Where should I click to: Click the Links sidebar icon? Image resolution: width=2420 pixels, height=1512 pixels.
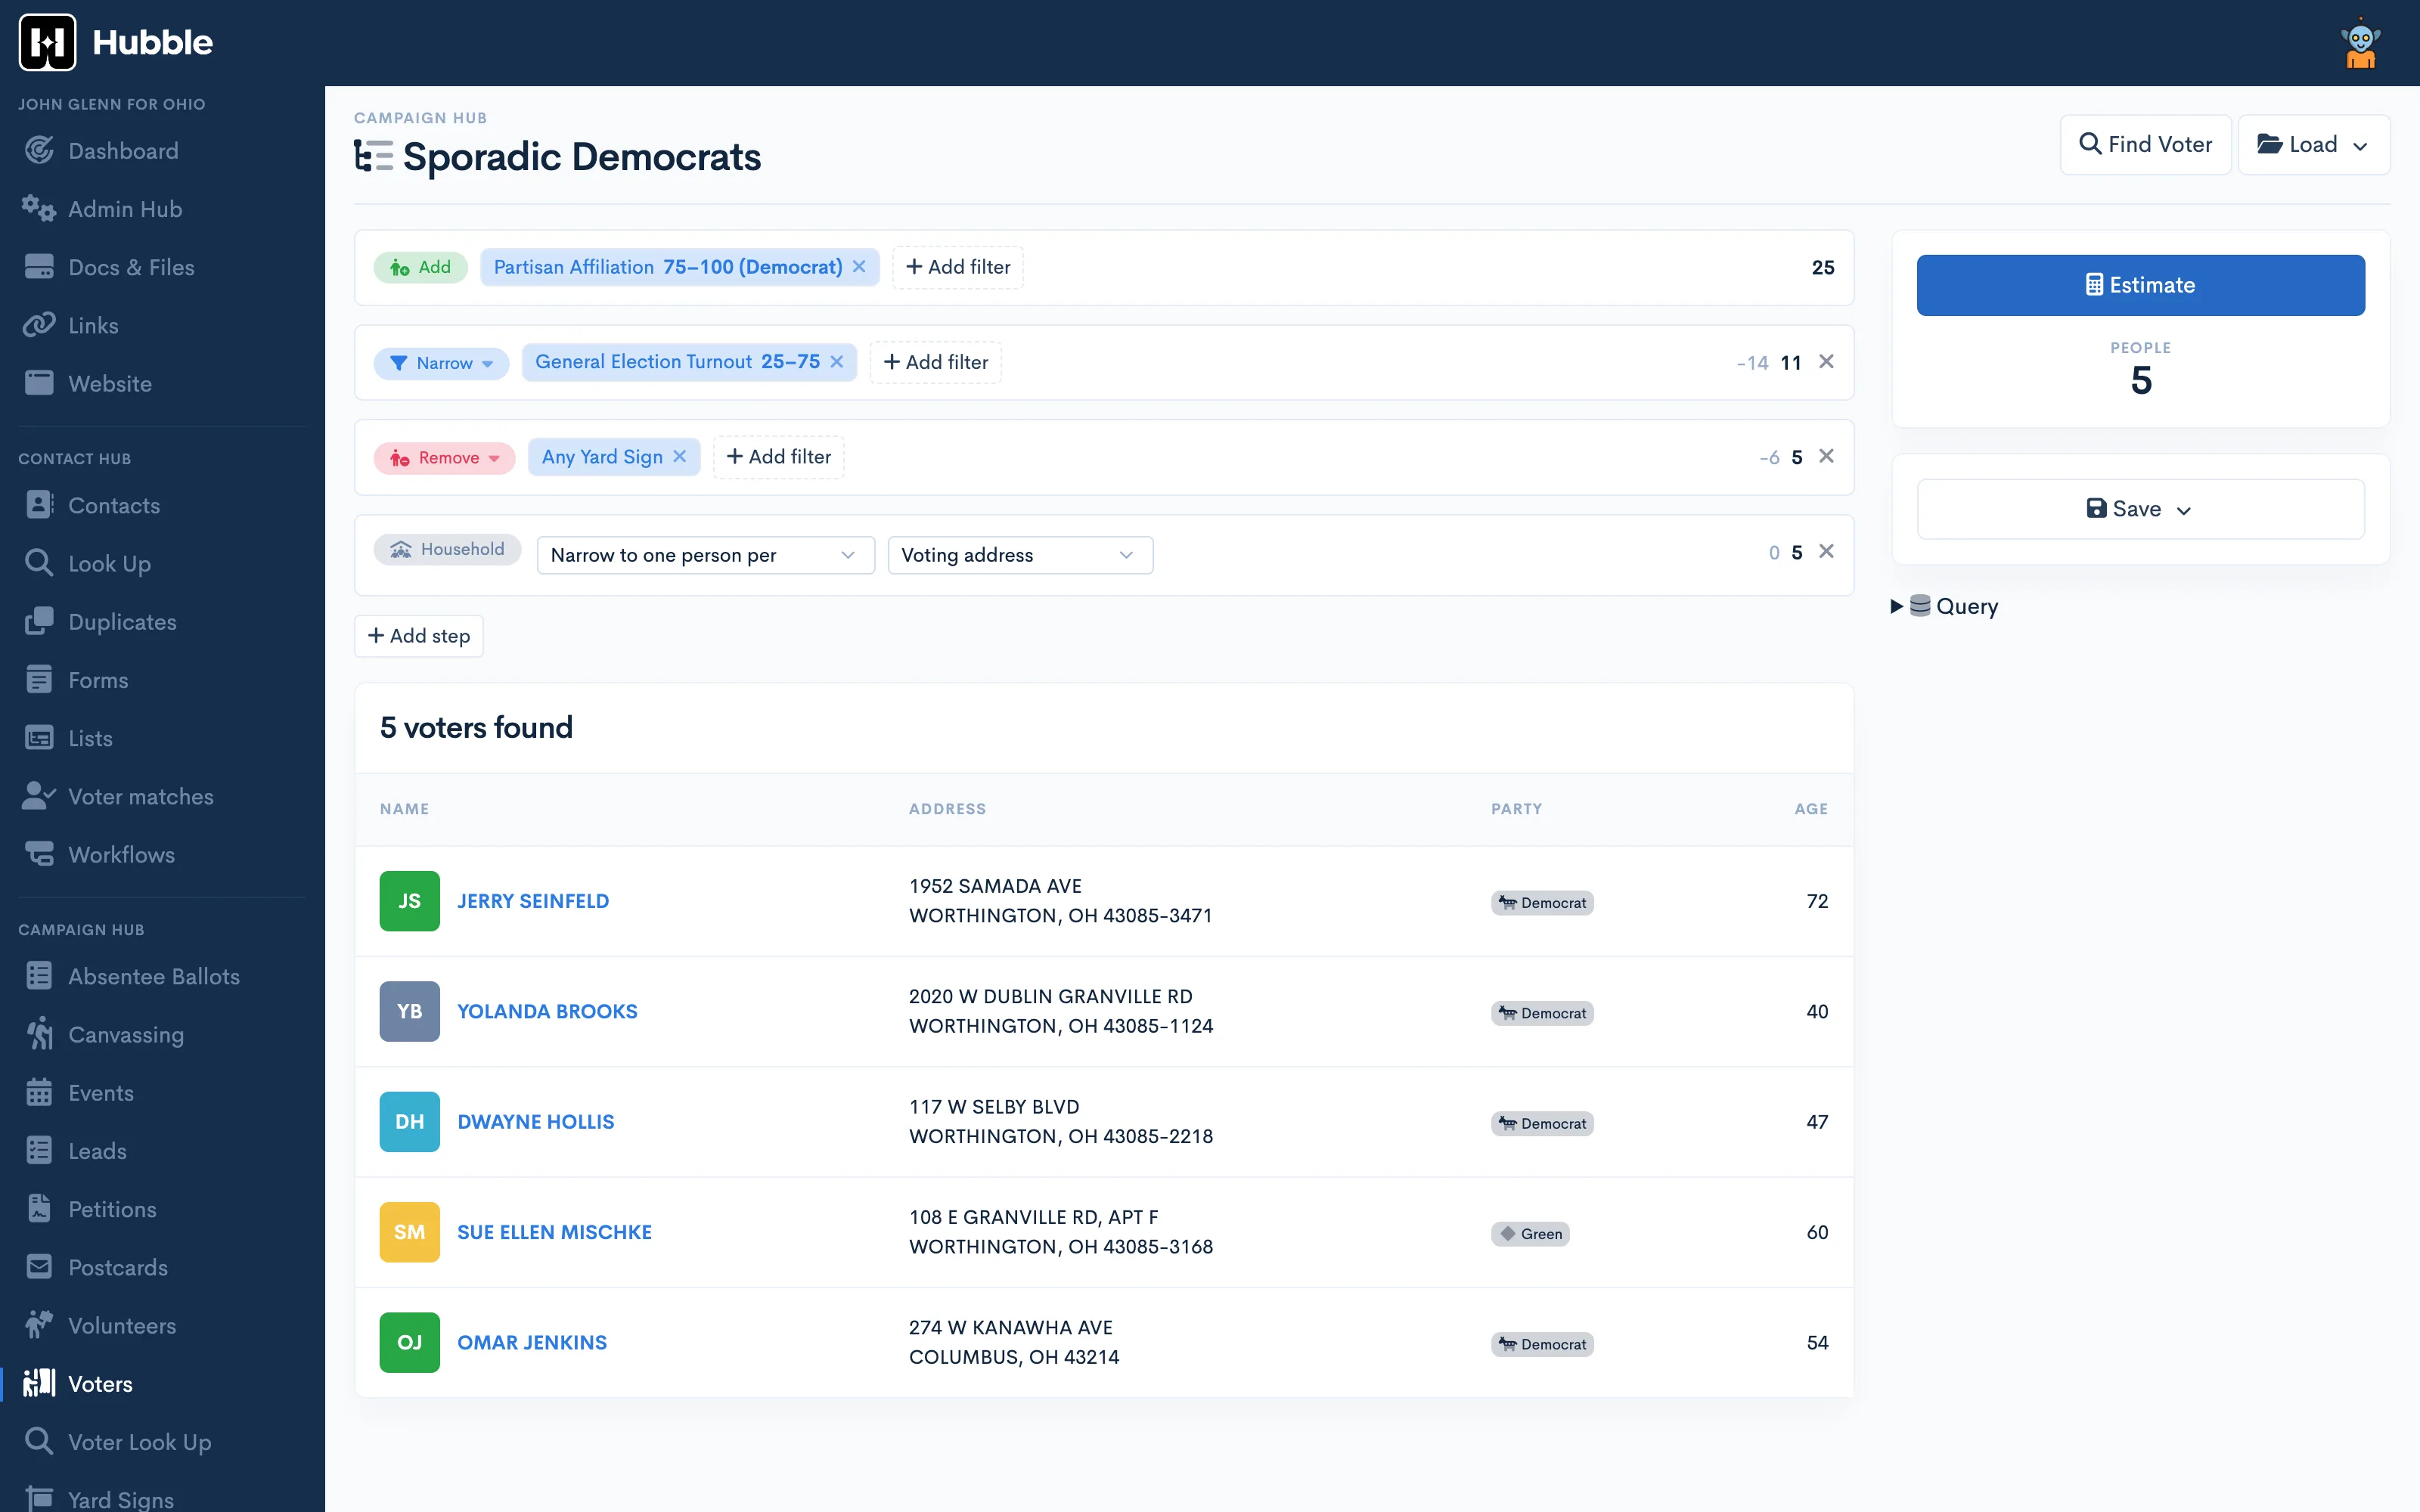(x=39, y=325)
